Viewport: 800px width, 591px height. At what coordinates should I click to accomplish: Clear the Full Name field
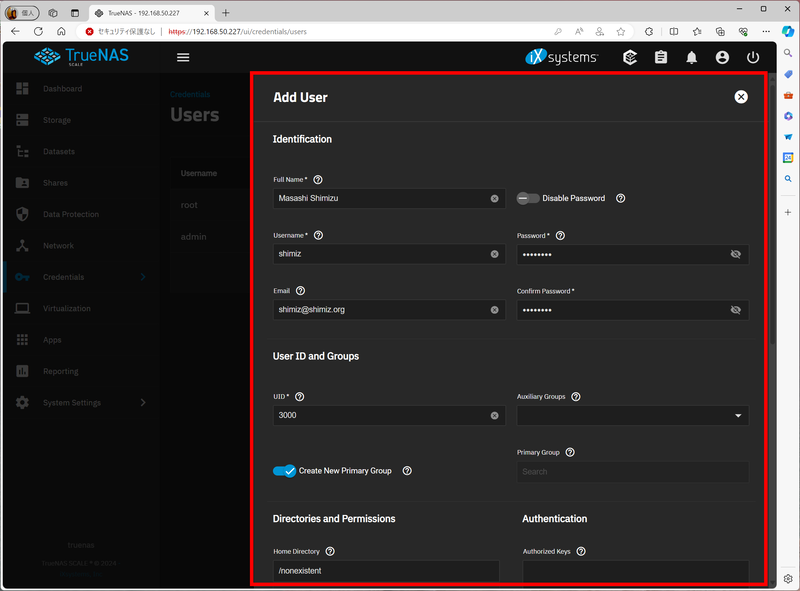pyautogui.click(x=494, y=199)
